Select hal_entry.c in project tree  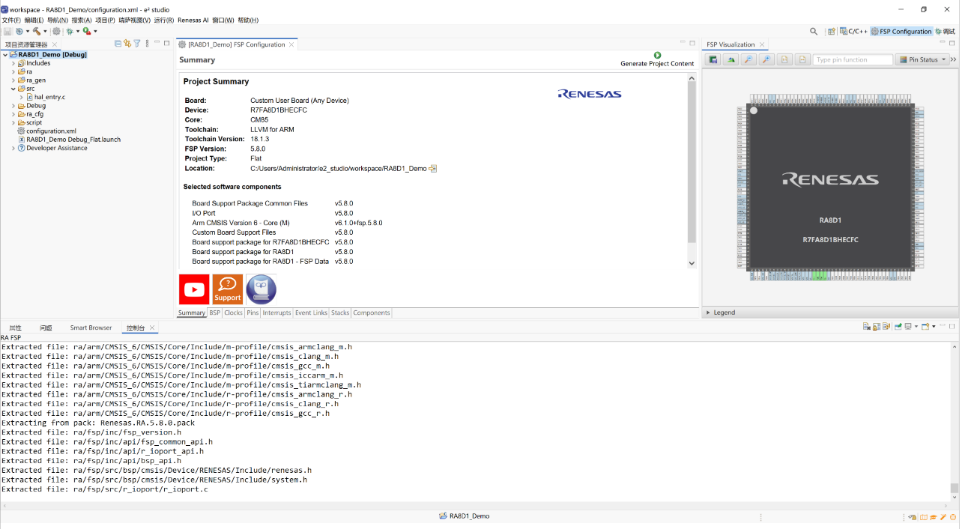[45, 97]
